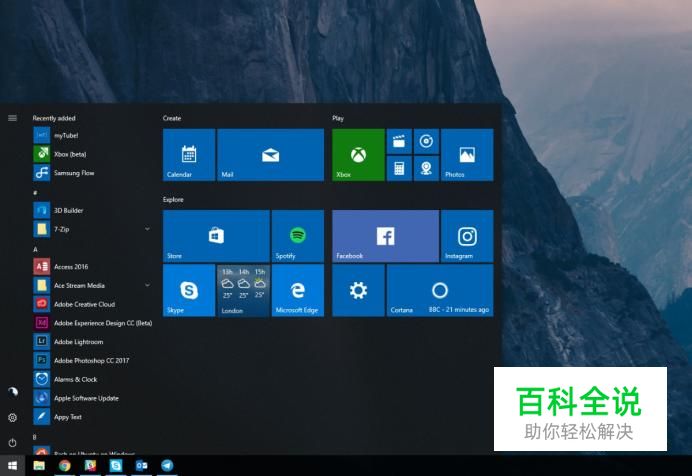Launch the Spotify tile
The height and width of the screenshot is (476, 692).
point(298,236)
